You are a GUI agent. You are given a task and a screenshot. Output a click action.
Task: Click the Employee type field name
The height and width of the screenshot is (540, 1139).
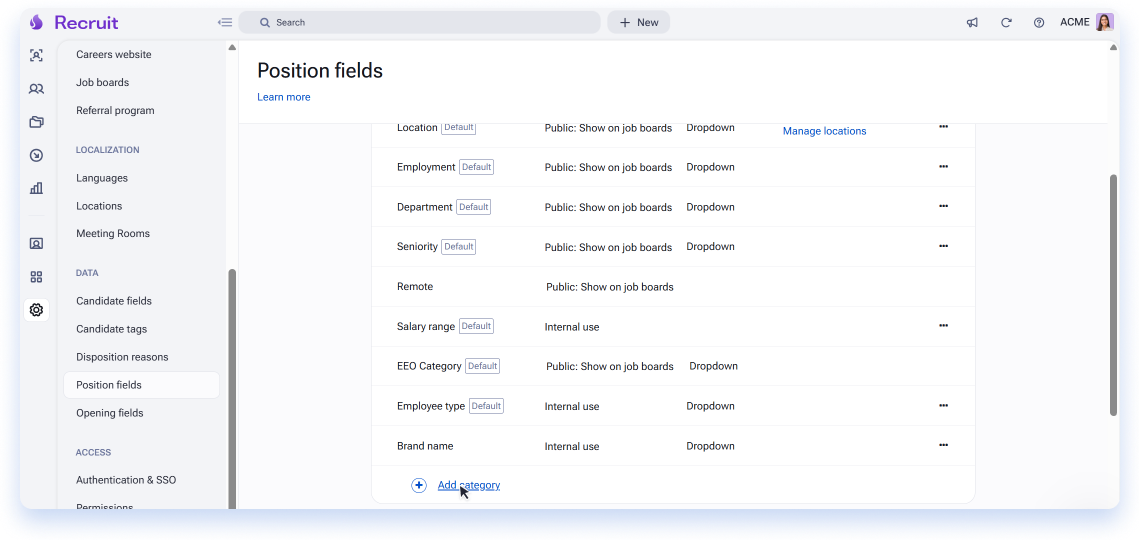coord(431,406)
